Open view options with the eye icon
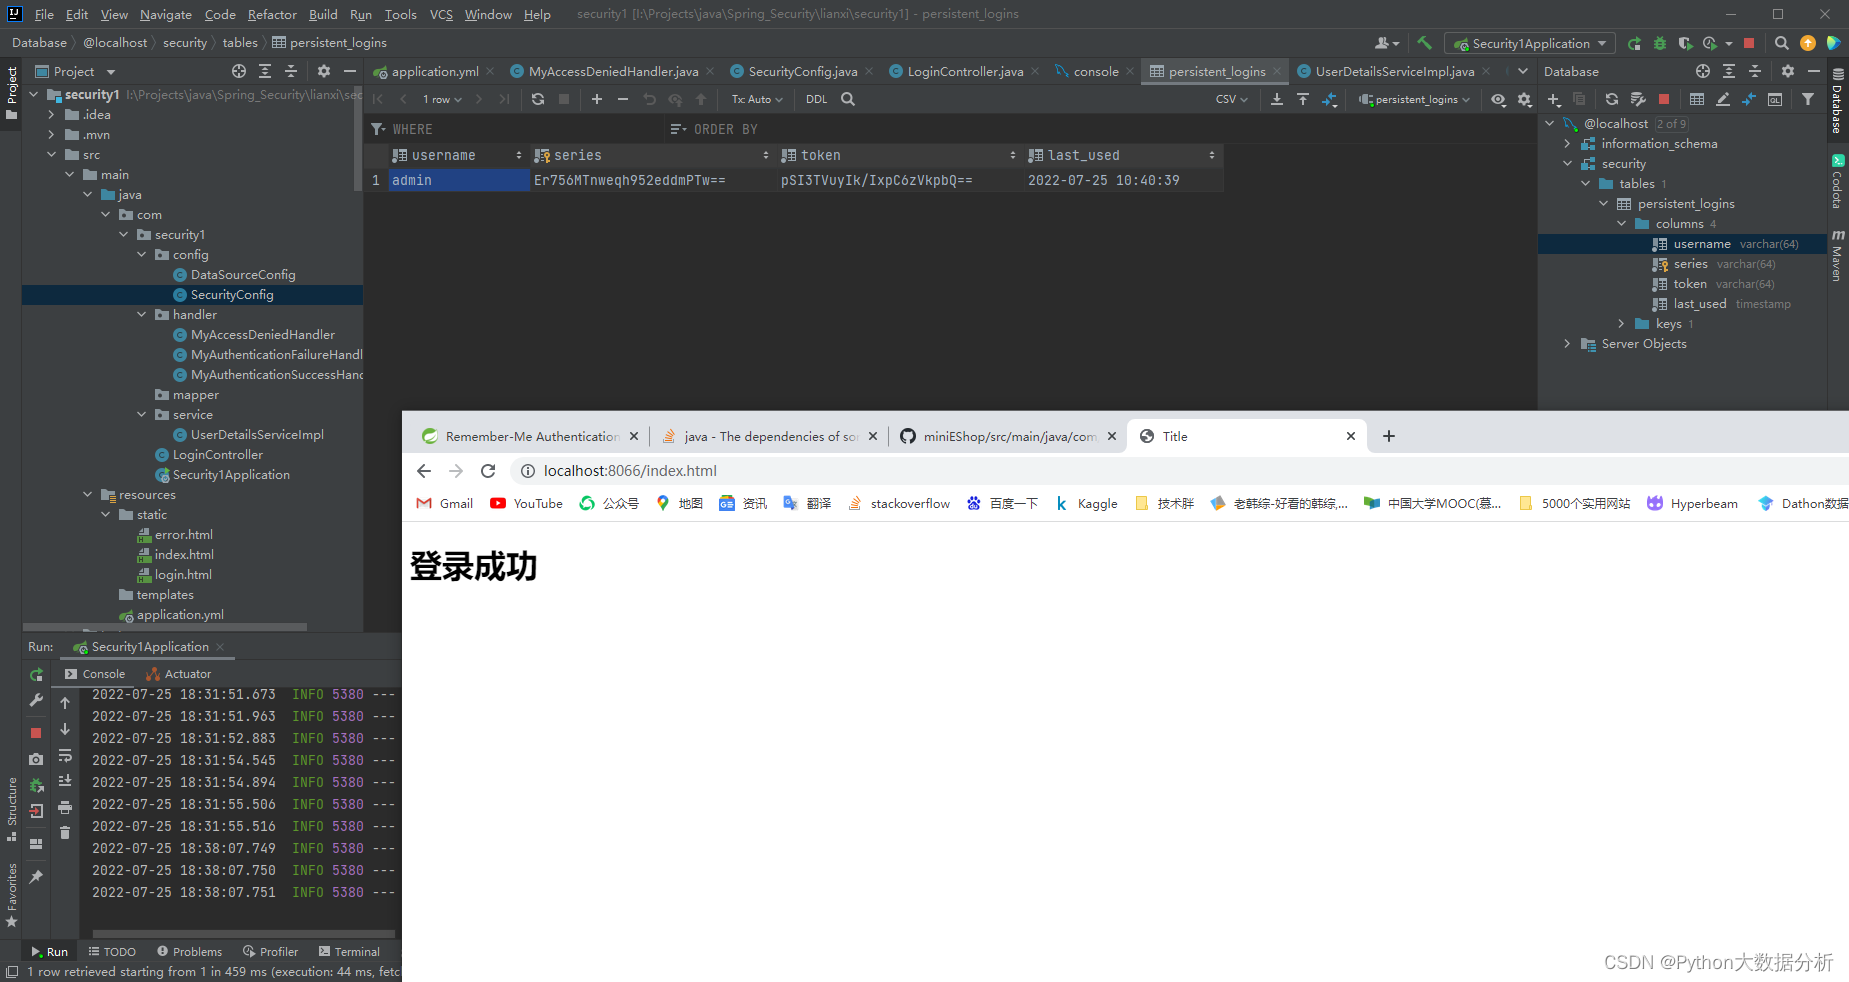Screen dimensions: 1849x982 click(1497, 99)
